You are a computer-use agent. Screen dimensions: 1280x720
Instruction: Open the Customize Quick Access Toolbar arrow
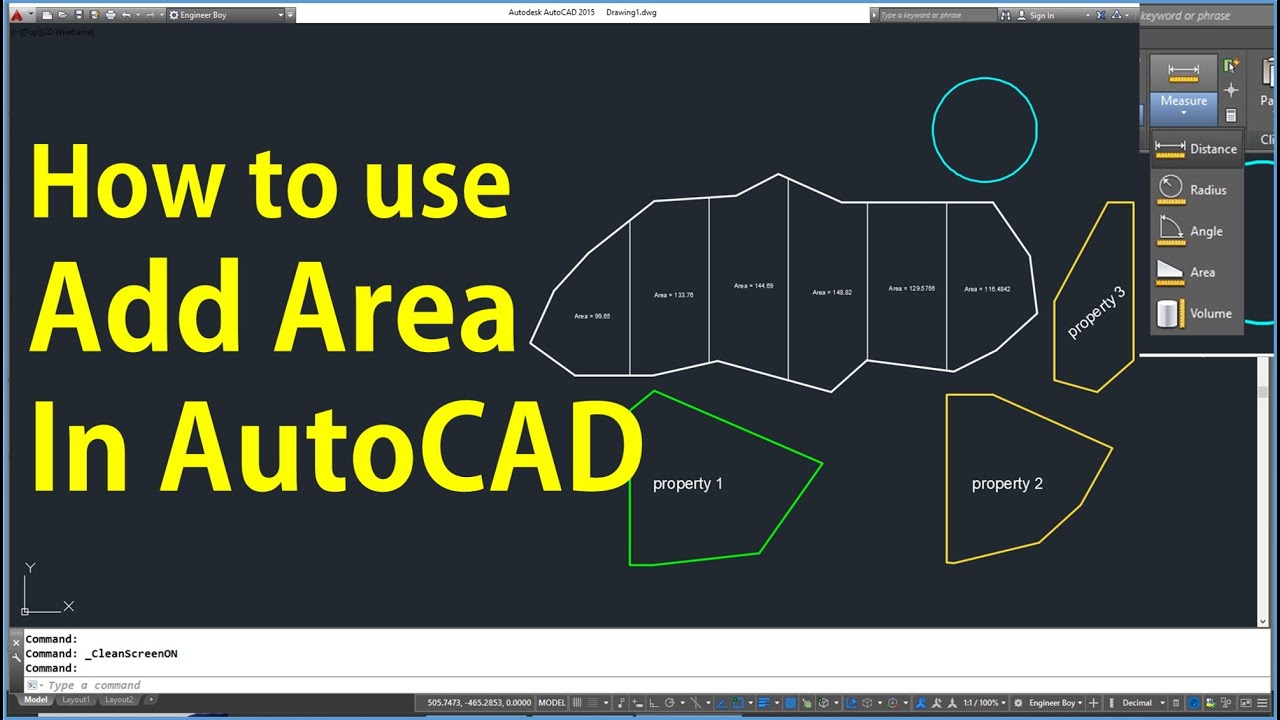click(x=291, y=15)
